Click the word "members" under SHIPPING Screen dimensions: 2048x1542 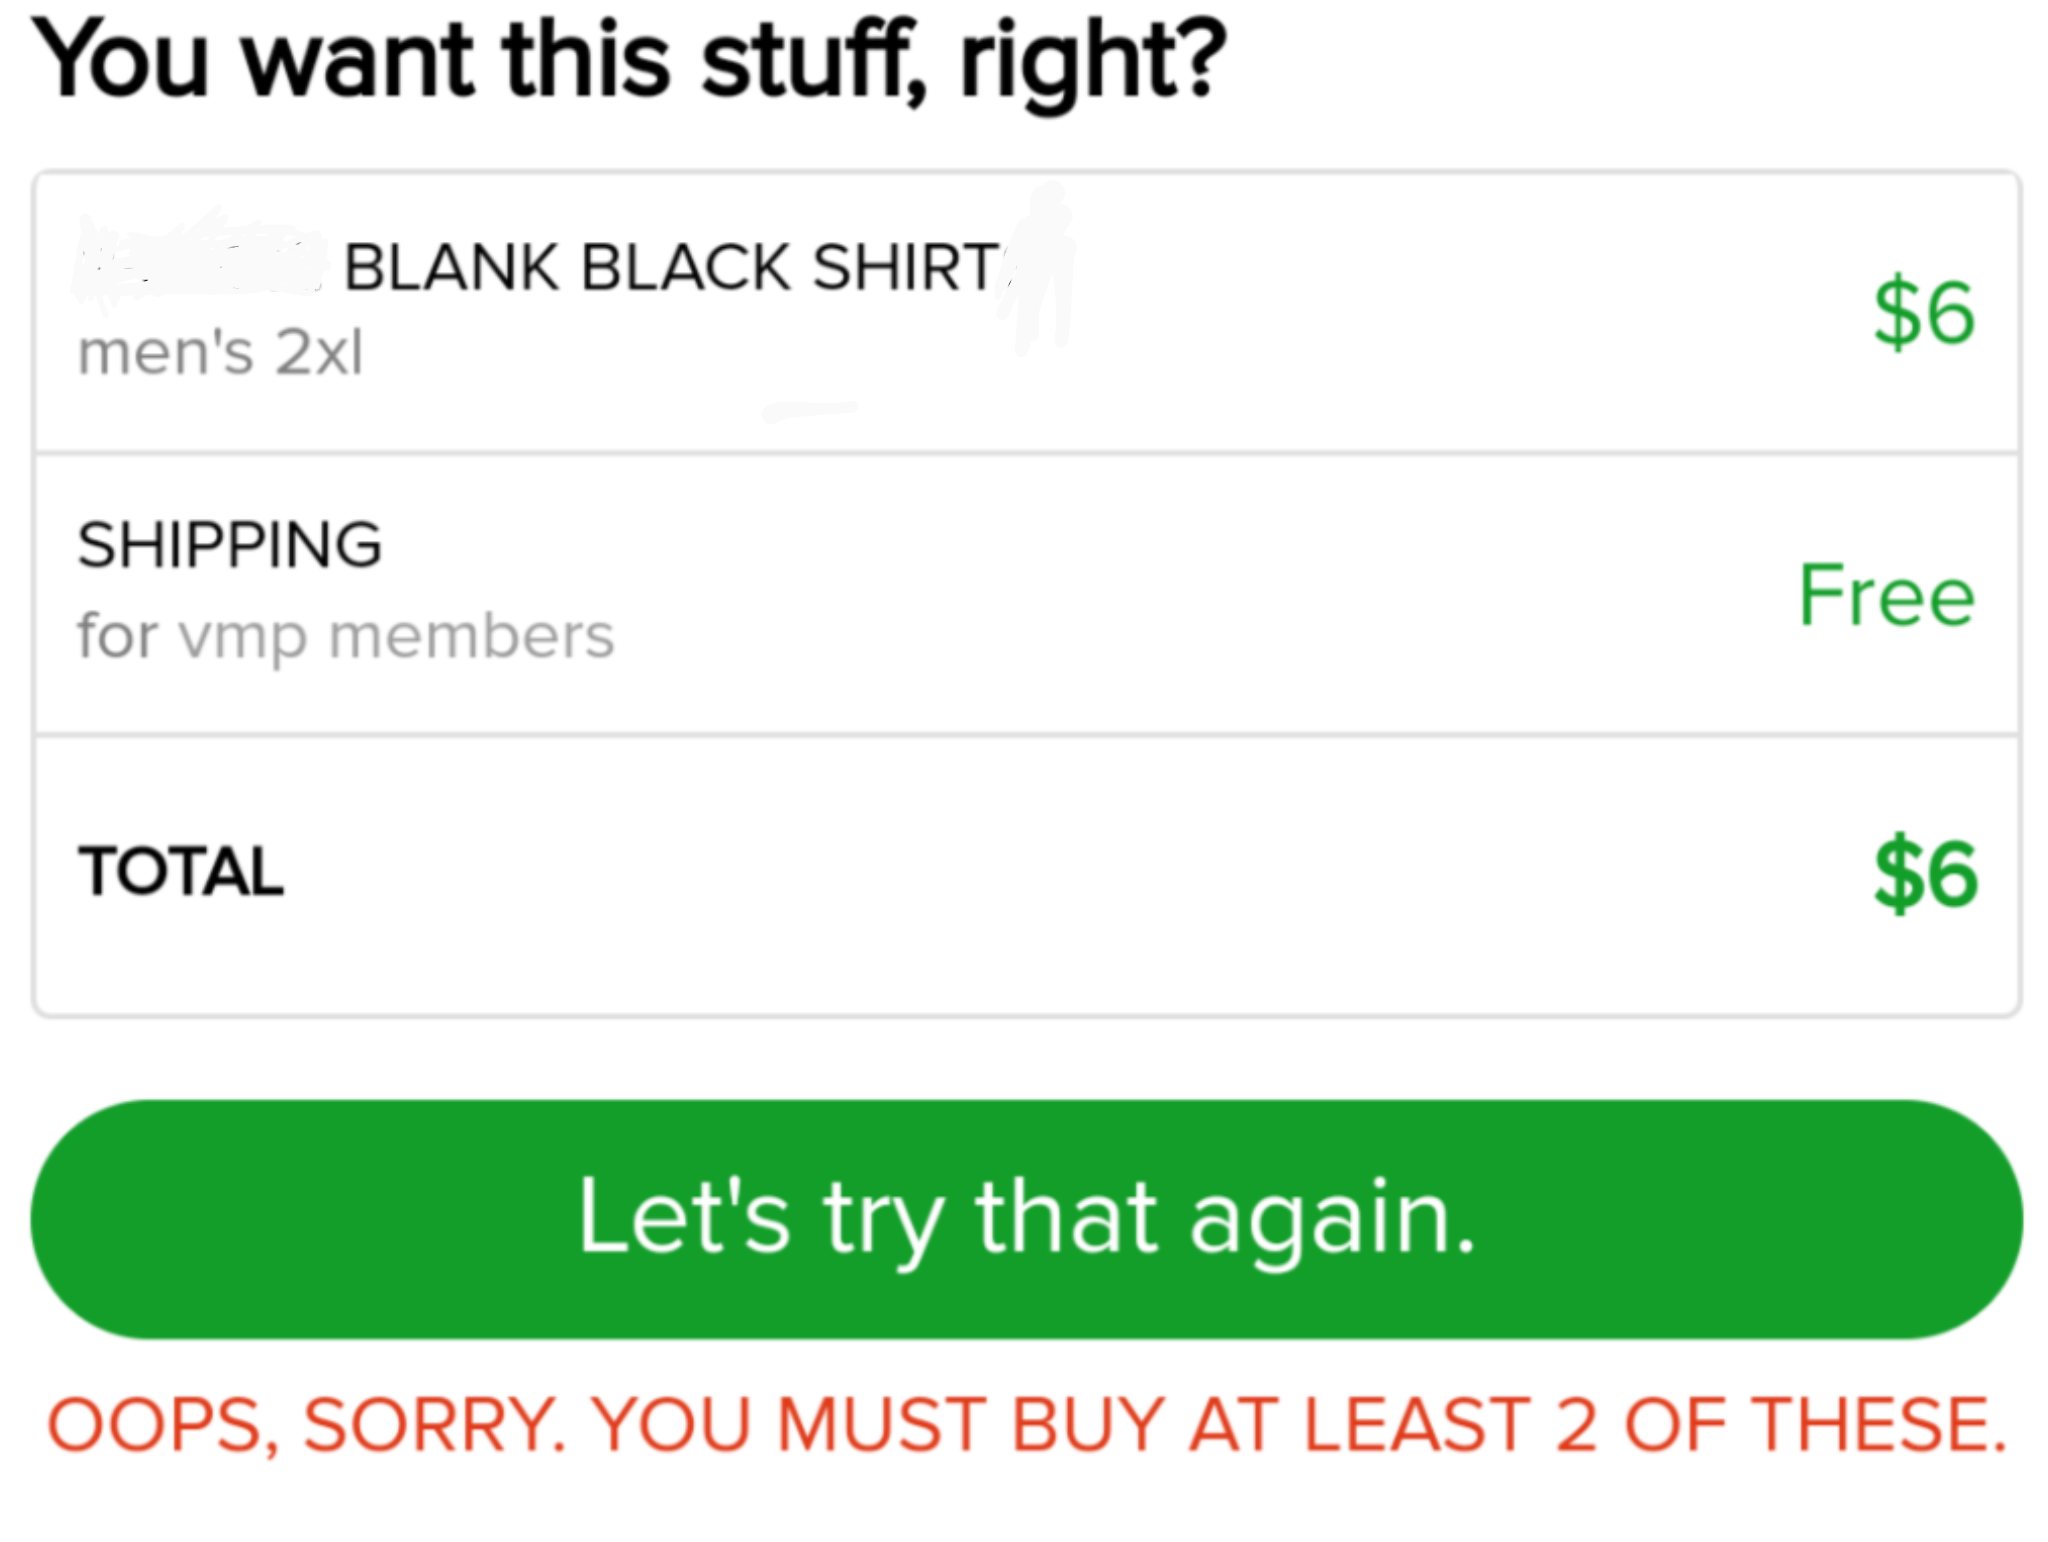[x=471, y=636]
